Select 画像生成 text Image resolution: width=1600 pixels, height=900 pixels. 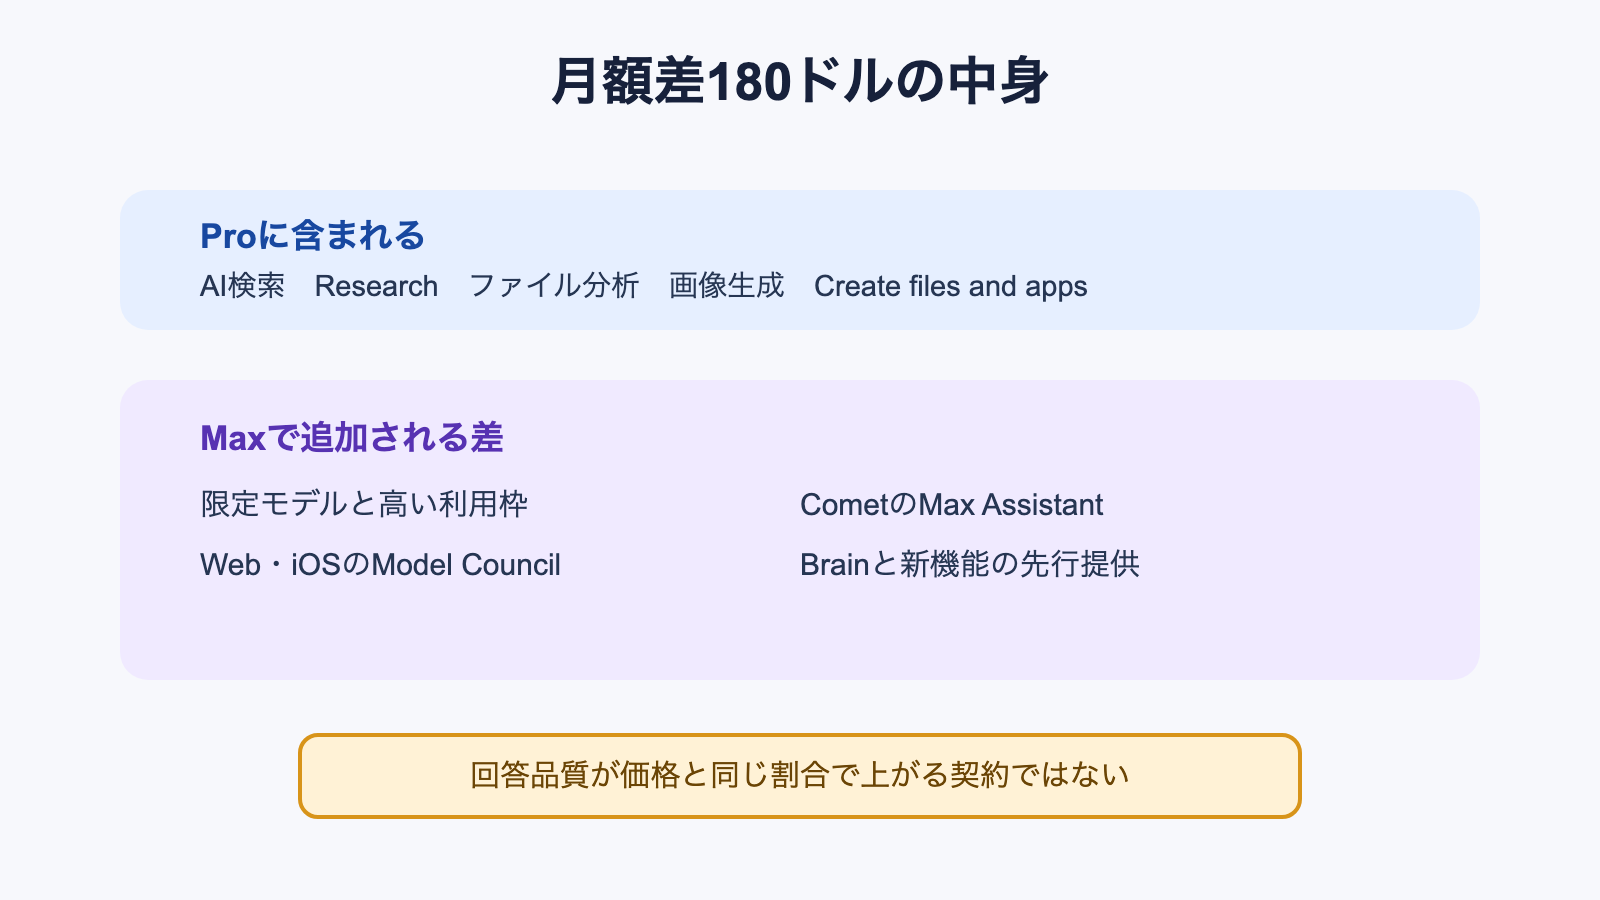726,286
